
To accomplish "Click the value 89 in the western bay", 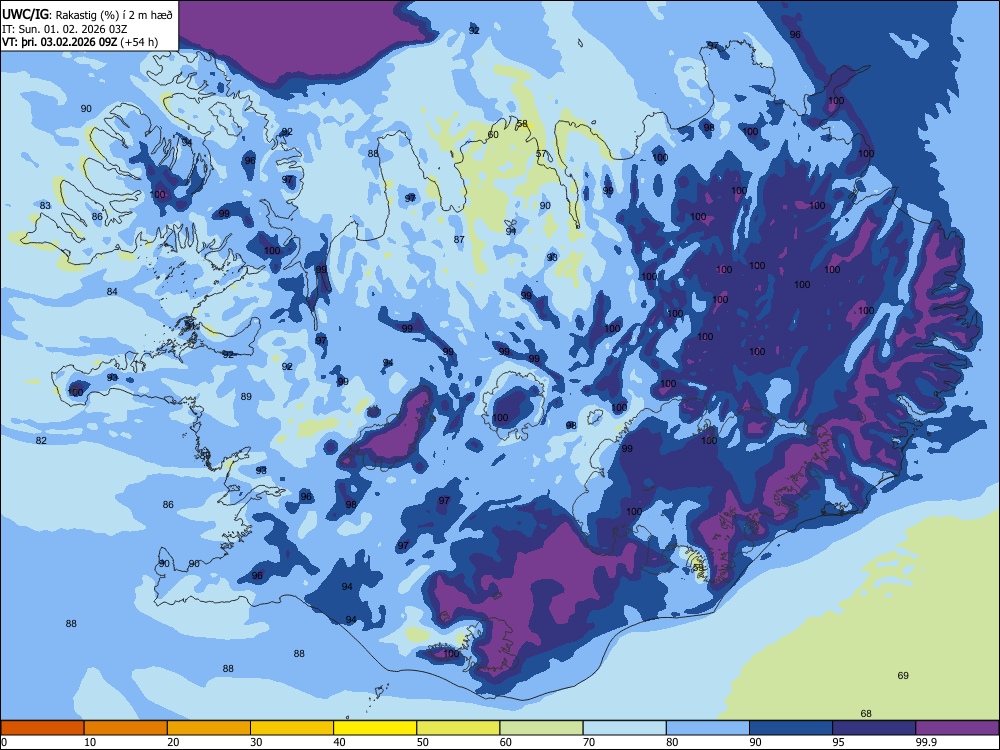I will point(246,397).
